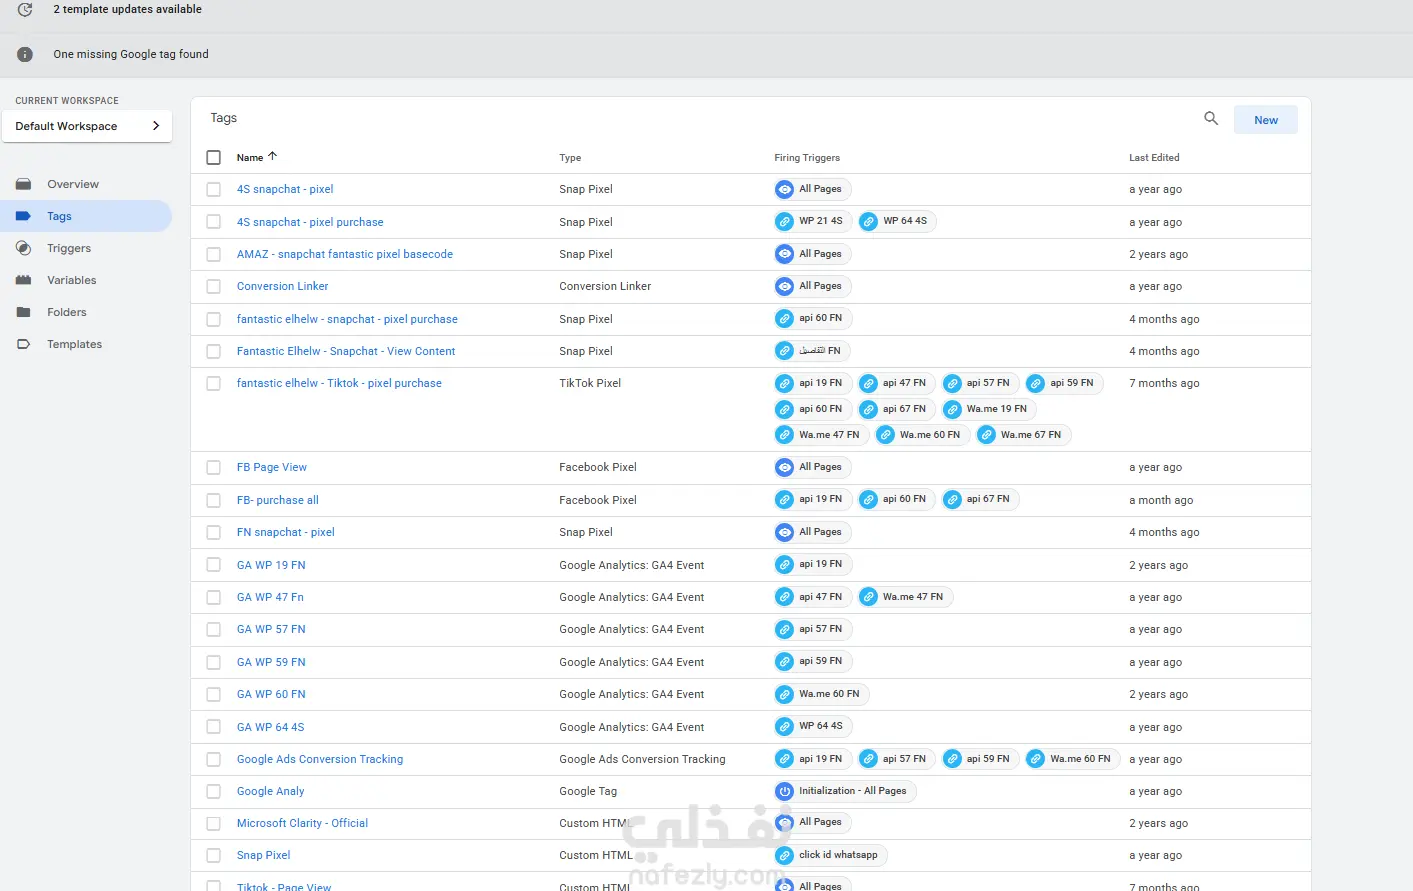Select checkbox for fantastic elhelw Tiktok pixel purchase
1413x891 pixels.
(x=214, y=384)
